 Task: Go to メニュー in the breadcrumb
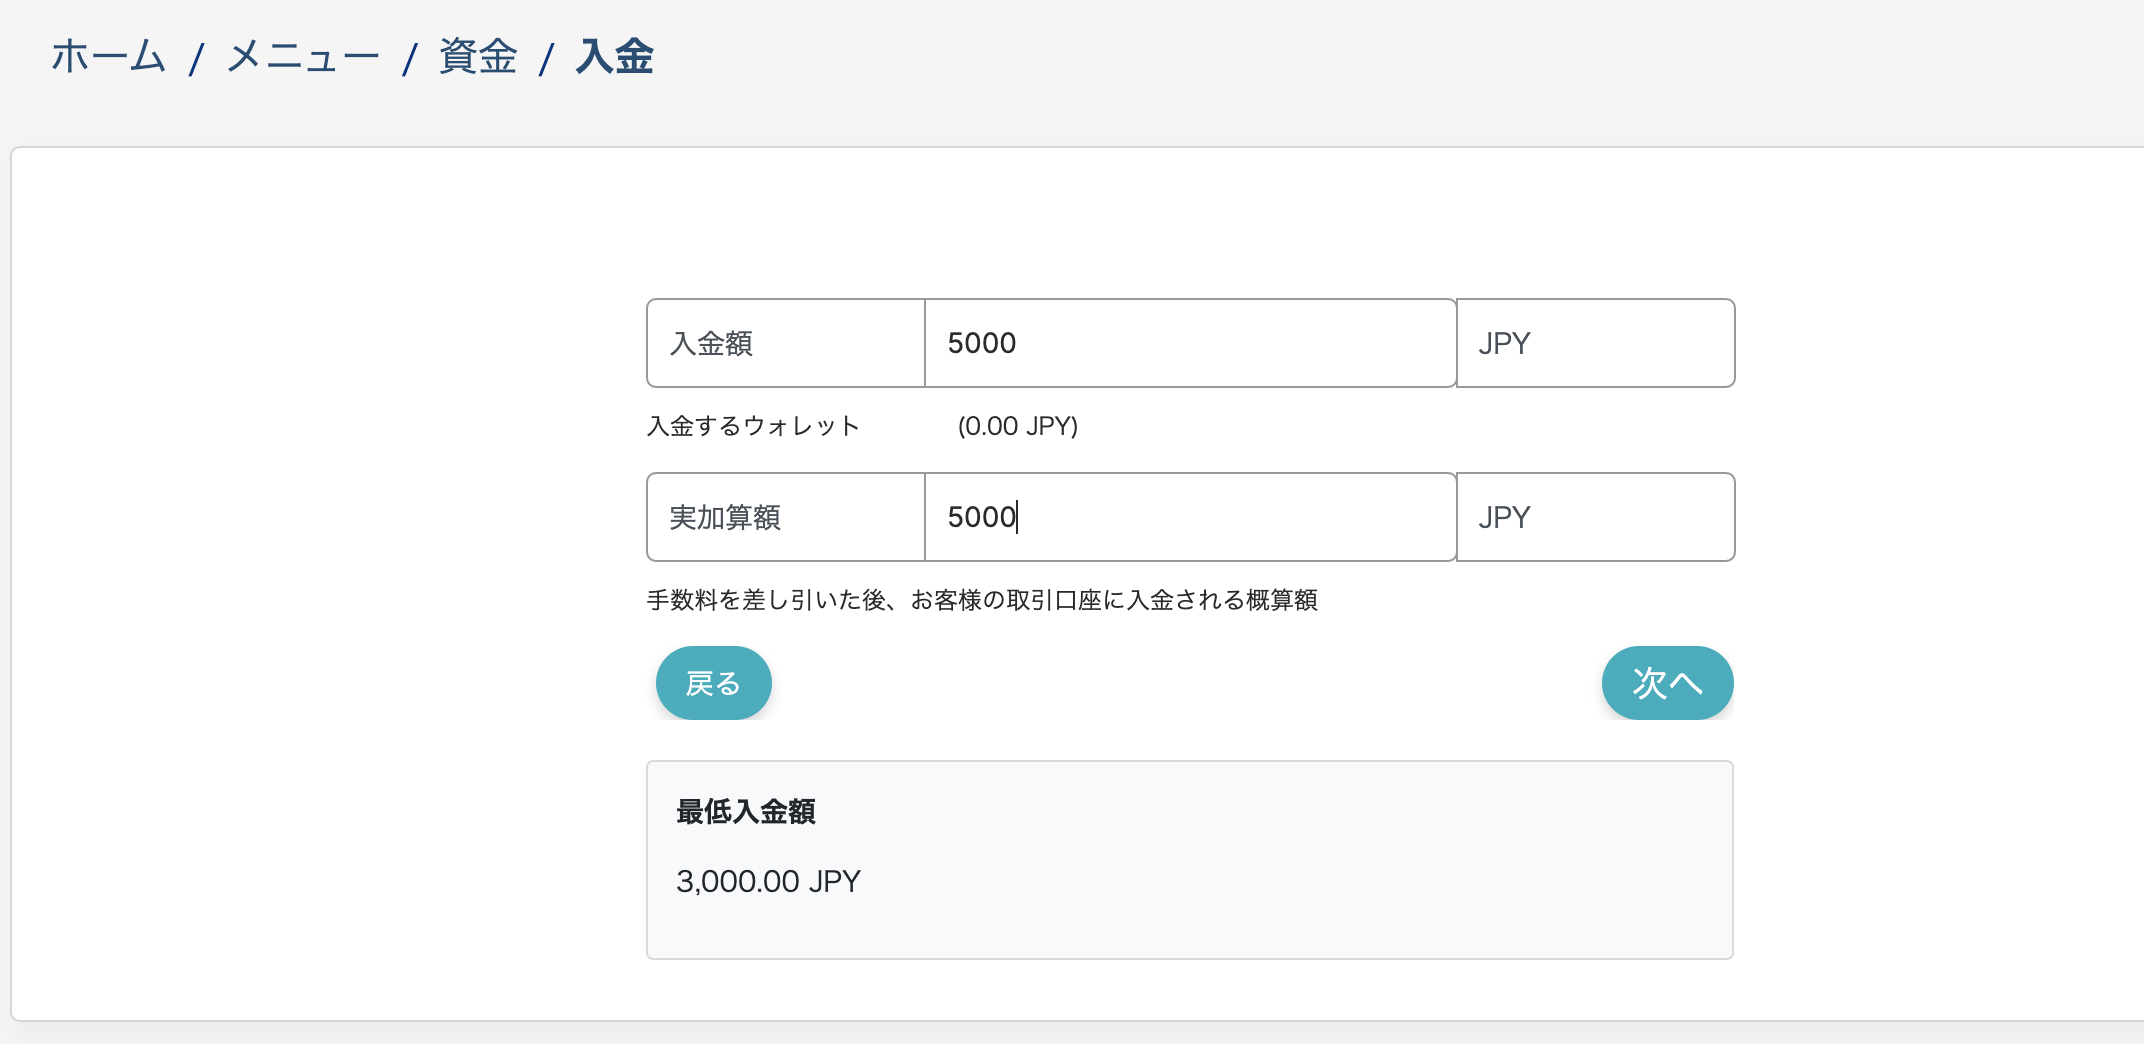[x=303, y=57]
